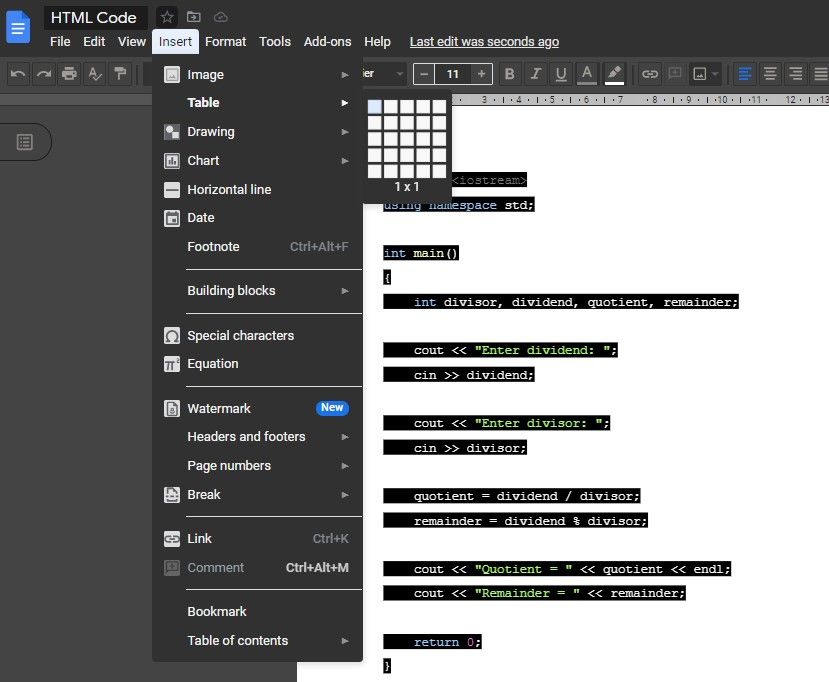Select the Paint format tool
The image size is (829, 682).
(122, 73)
